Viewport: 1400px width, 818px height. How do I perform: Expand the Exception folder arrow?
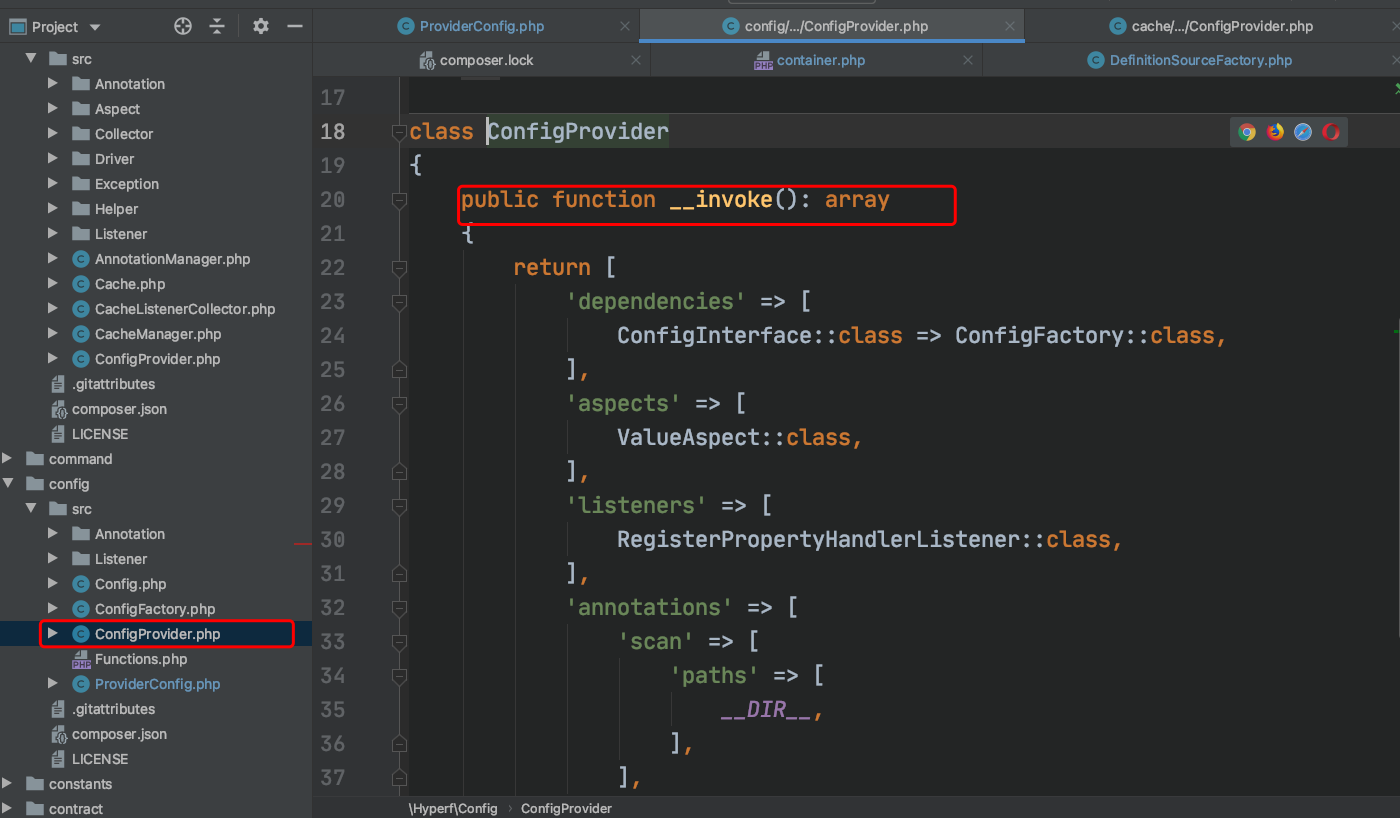tap(53, 184)
